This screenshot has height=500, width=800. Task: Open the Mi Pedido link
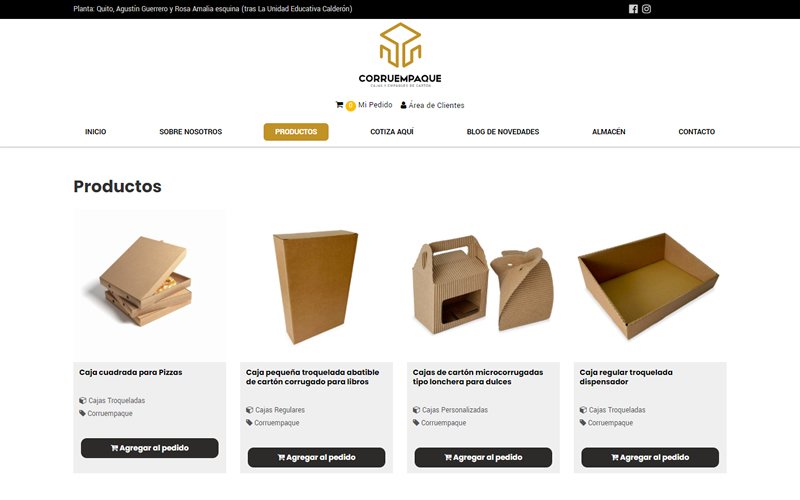pos(375,105)
